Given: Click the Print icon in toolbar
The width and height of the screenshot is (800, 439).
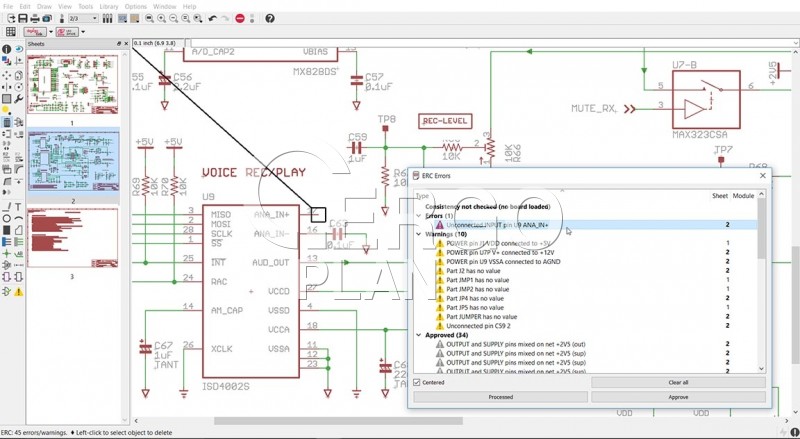Looking at the screenshot, I should tap(35, 18).
